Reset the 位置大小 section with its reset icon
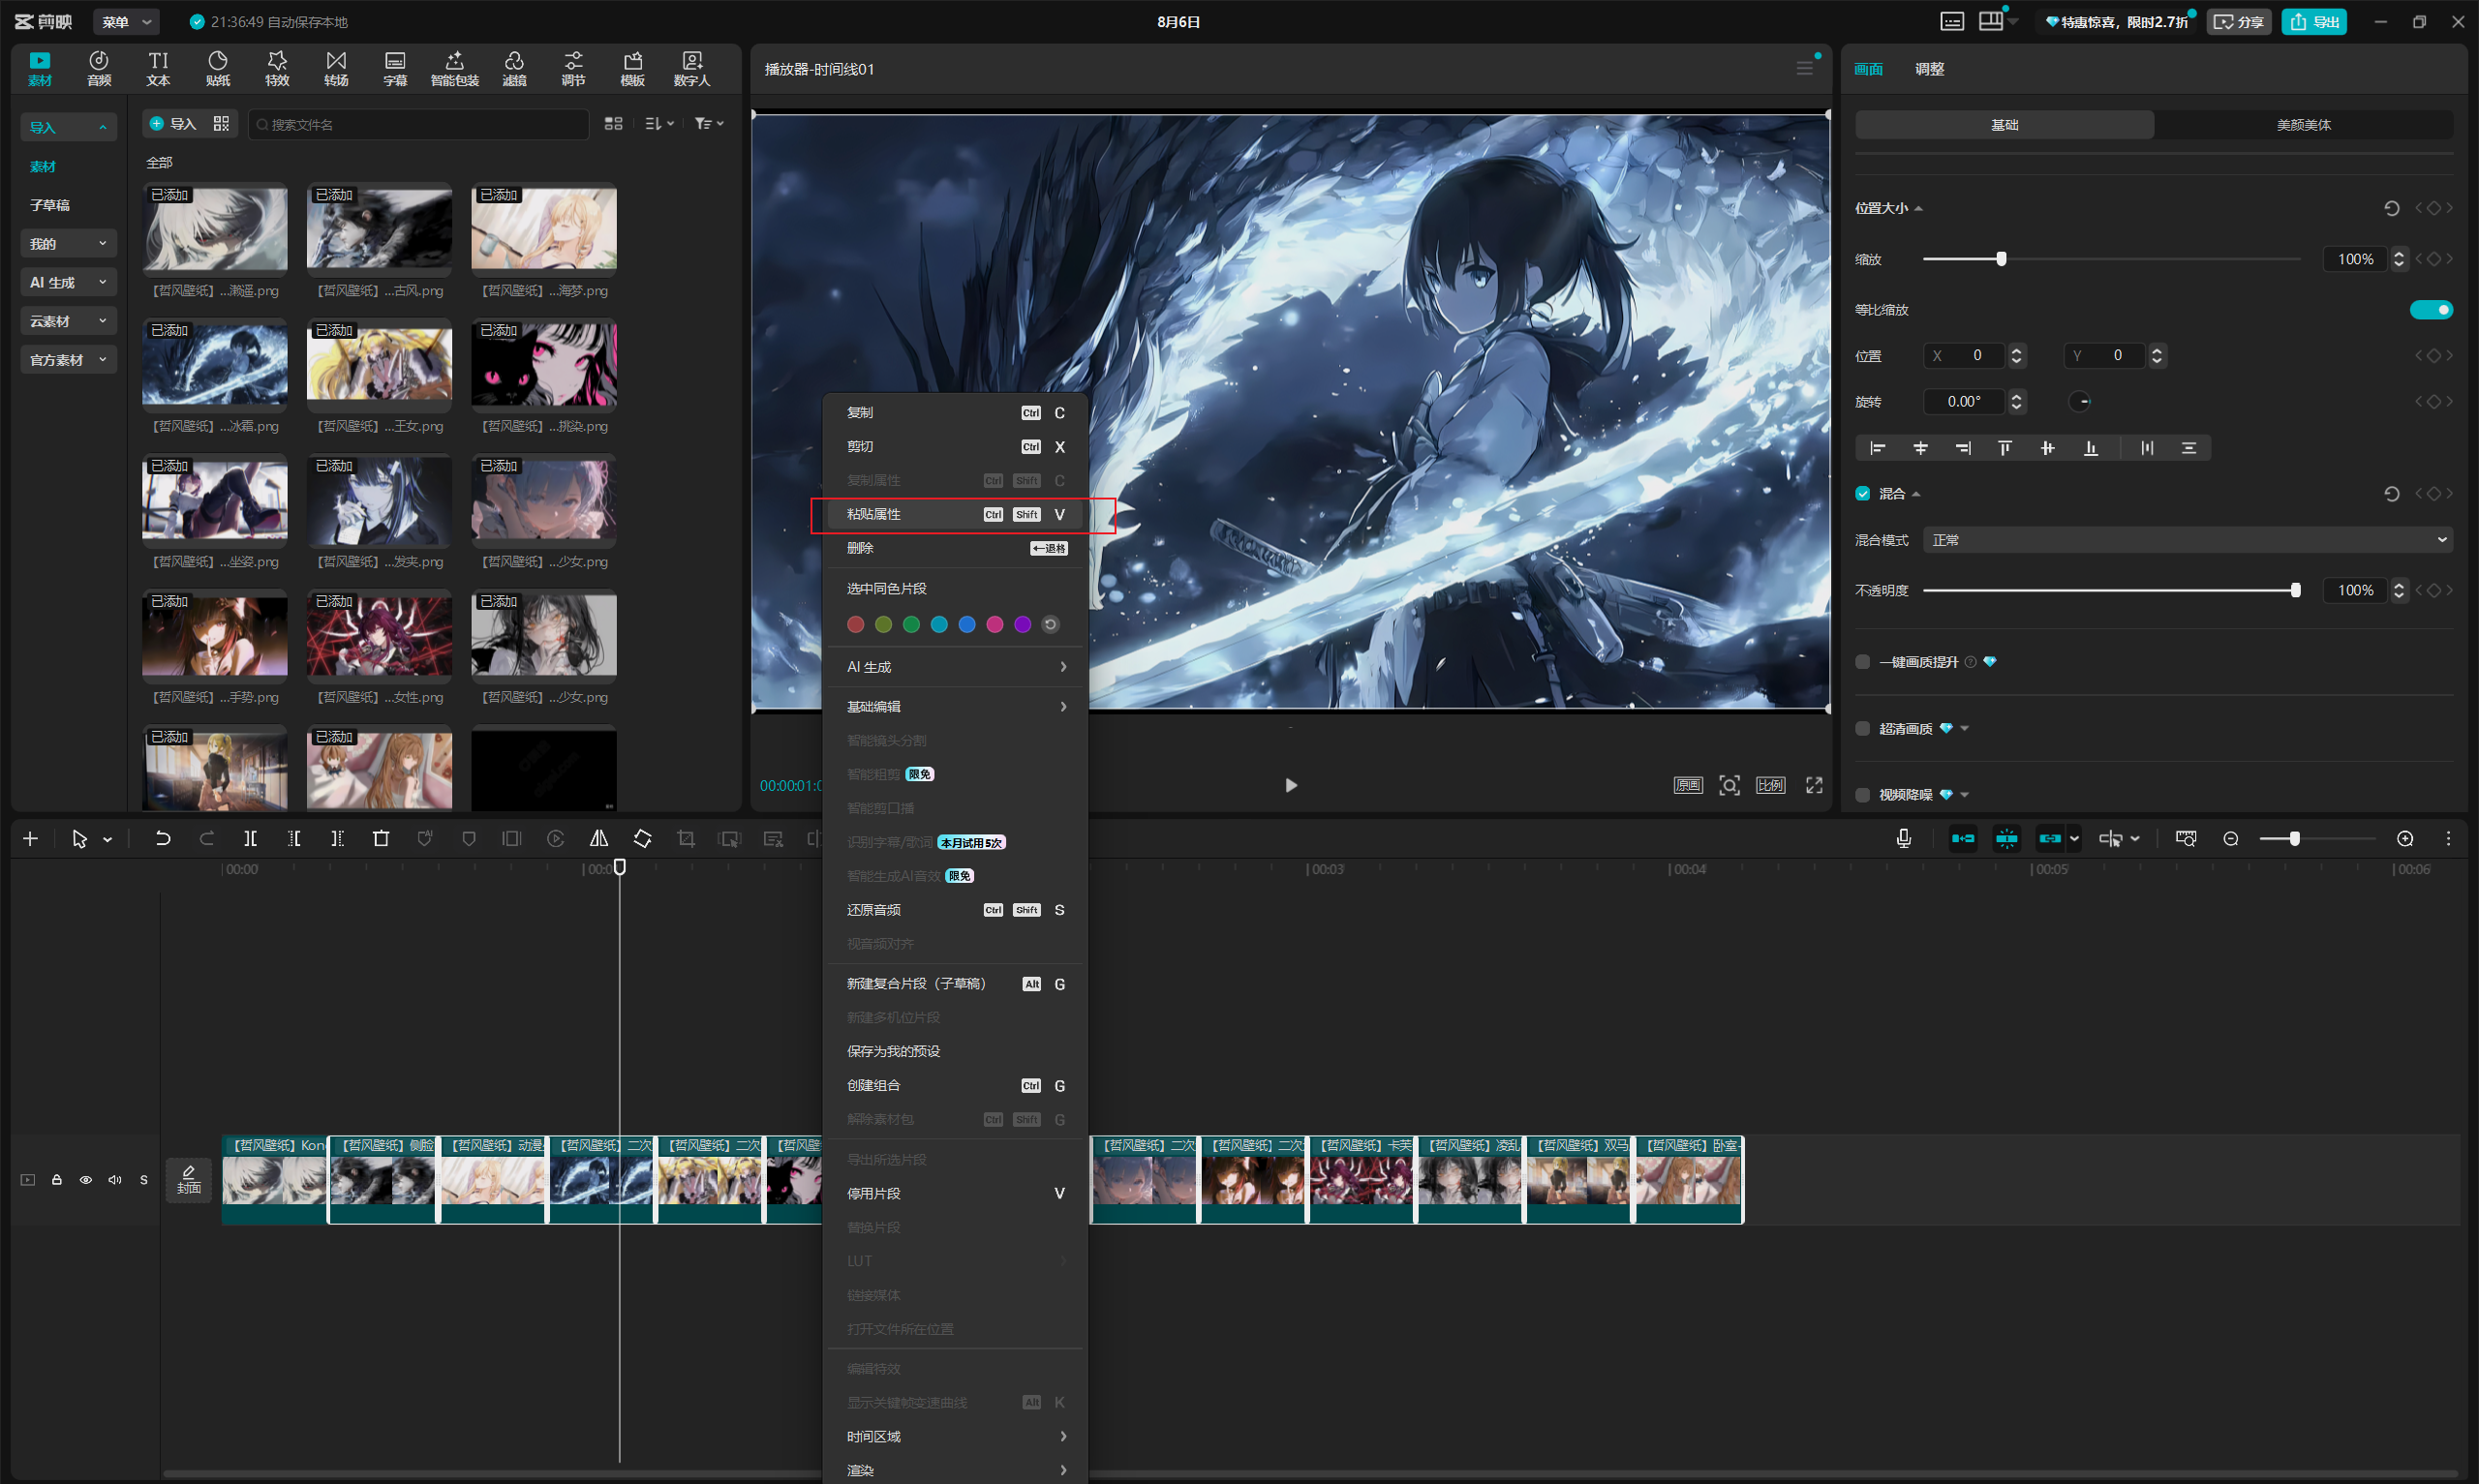This screenshot has height=1484, width=2479. (x=2391, y=208)
